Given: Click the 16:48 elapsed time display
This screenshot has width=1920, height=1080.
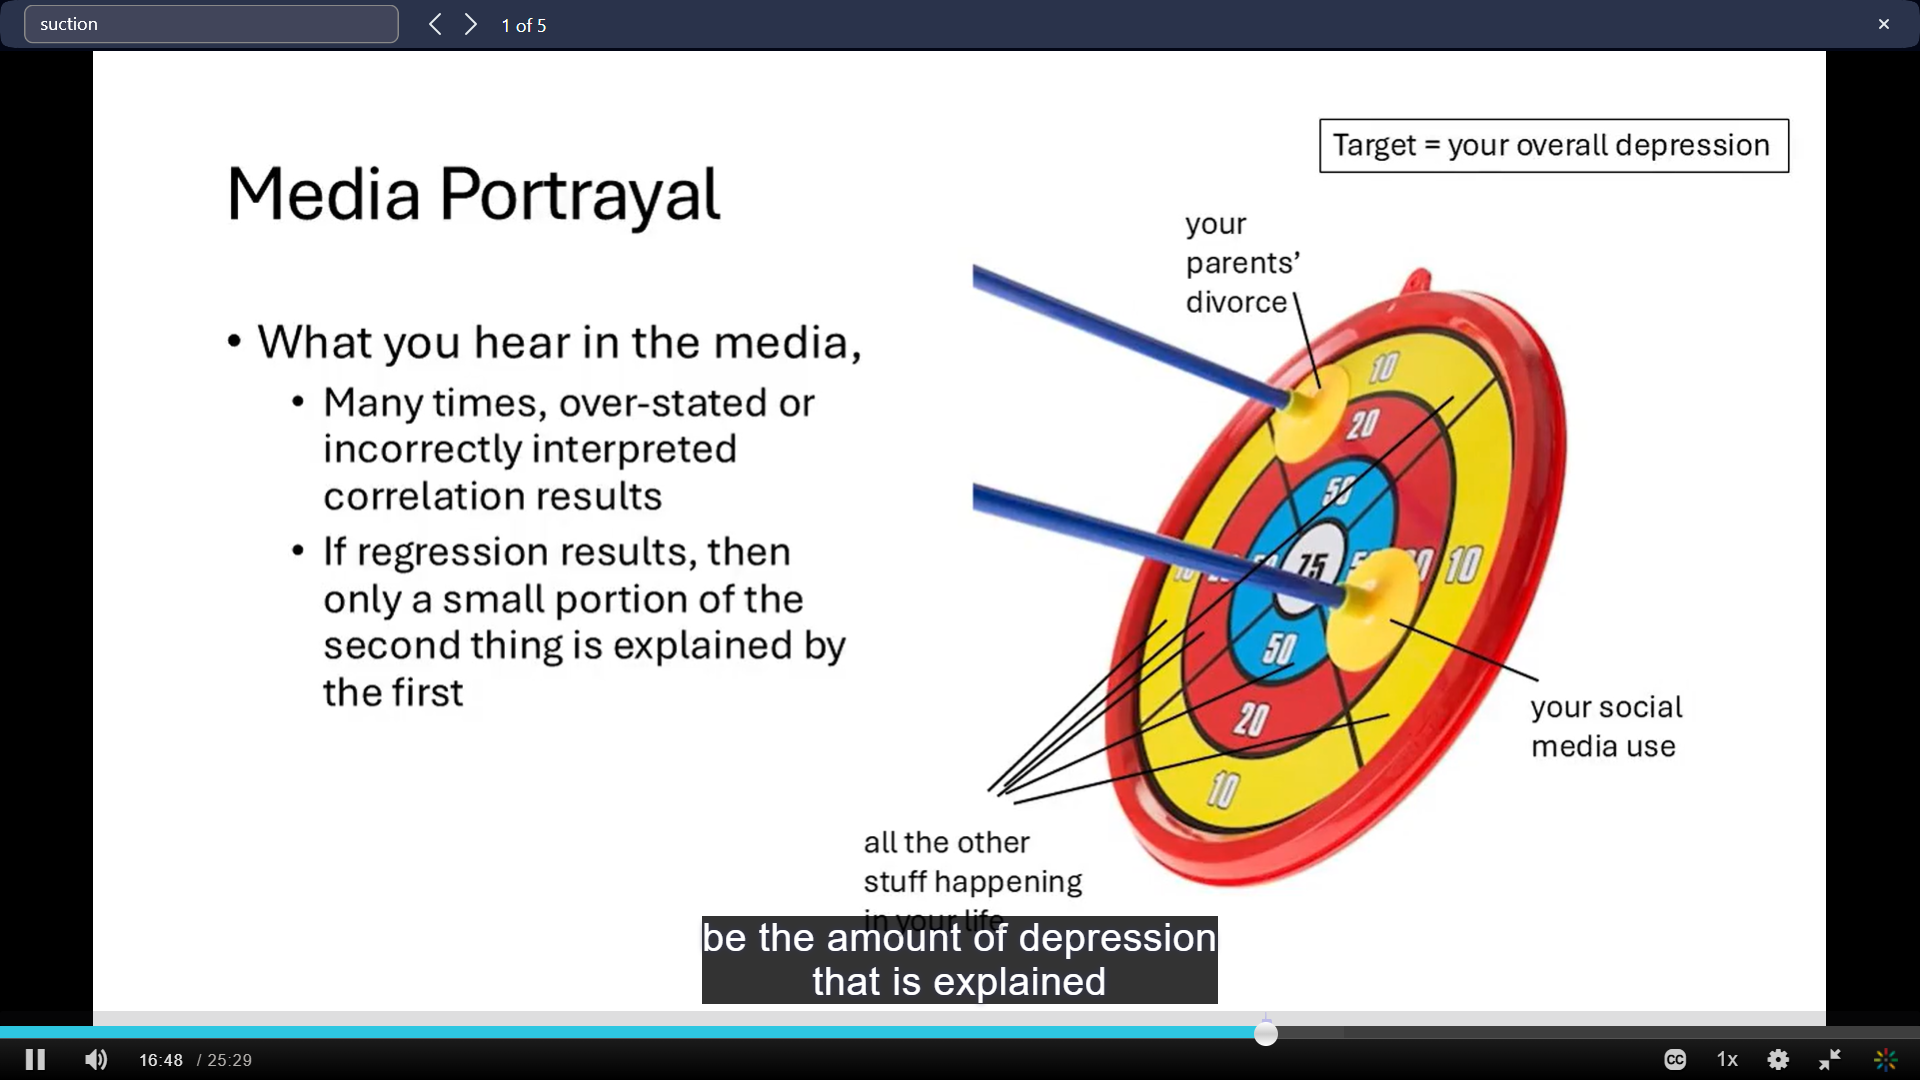Looking at the screenshot, I should coord(160,1060).
